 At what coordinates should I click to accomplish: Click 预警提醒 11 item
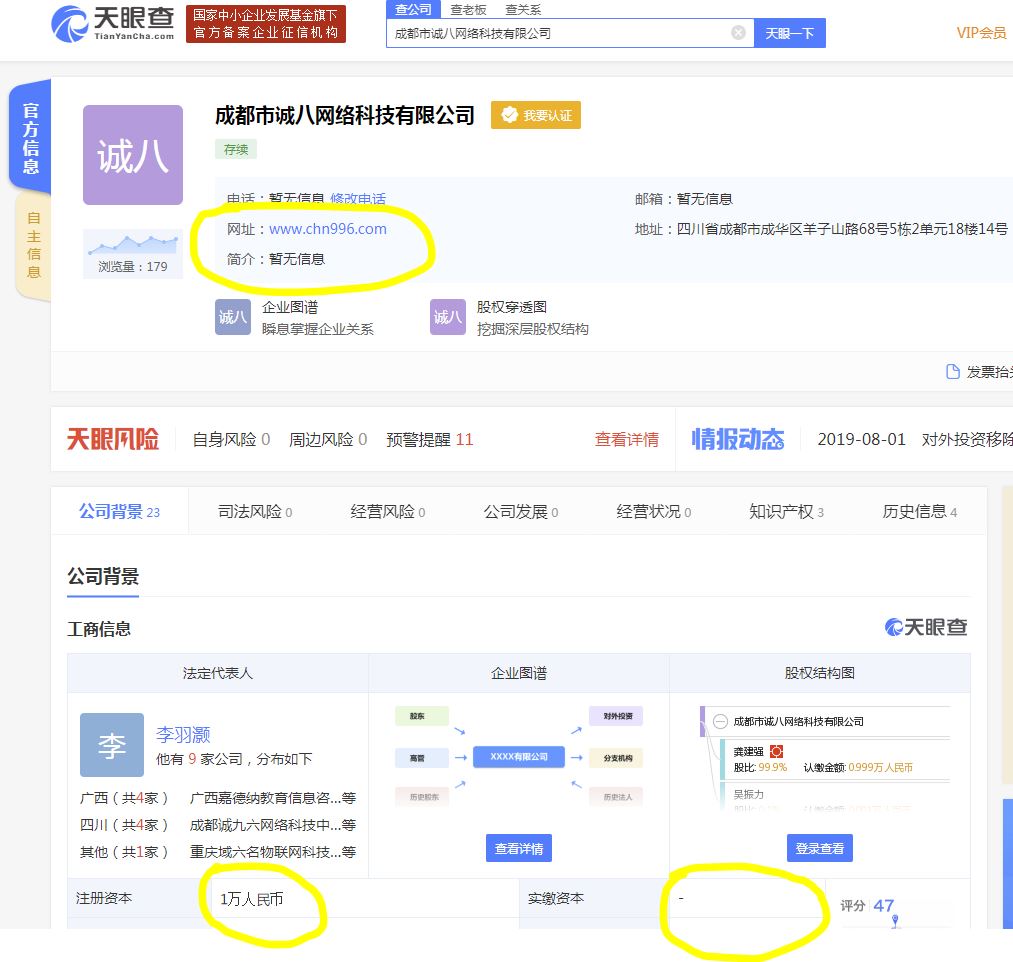point(430,439)
